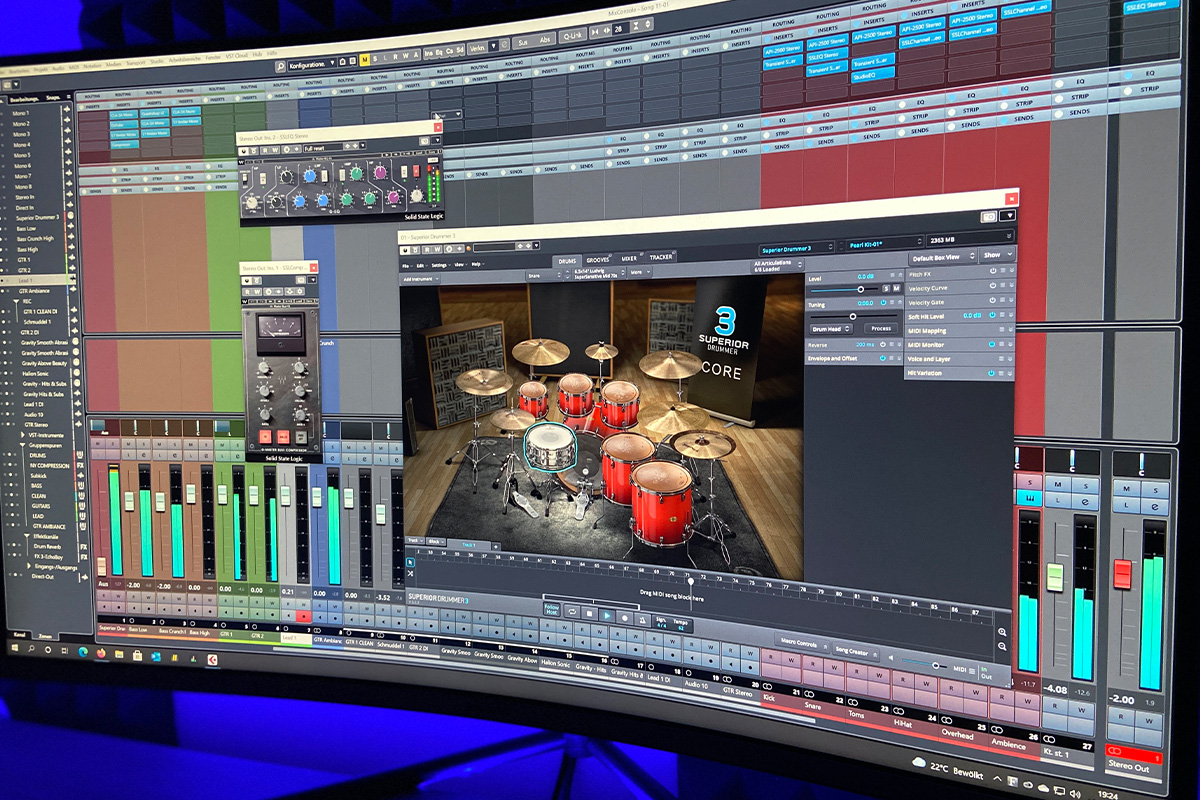Screen dimensions: 1200x800
Task: Open MIDI Mapping panel menu icon
Action: coord(1002,330)
